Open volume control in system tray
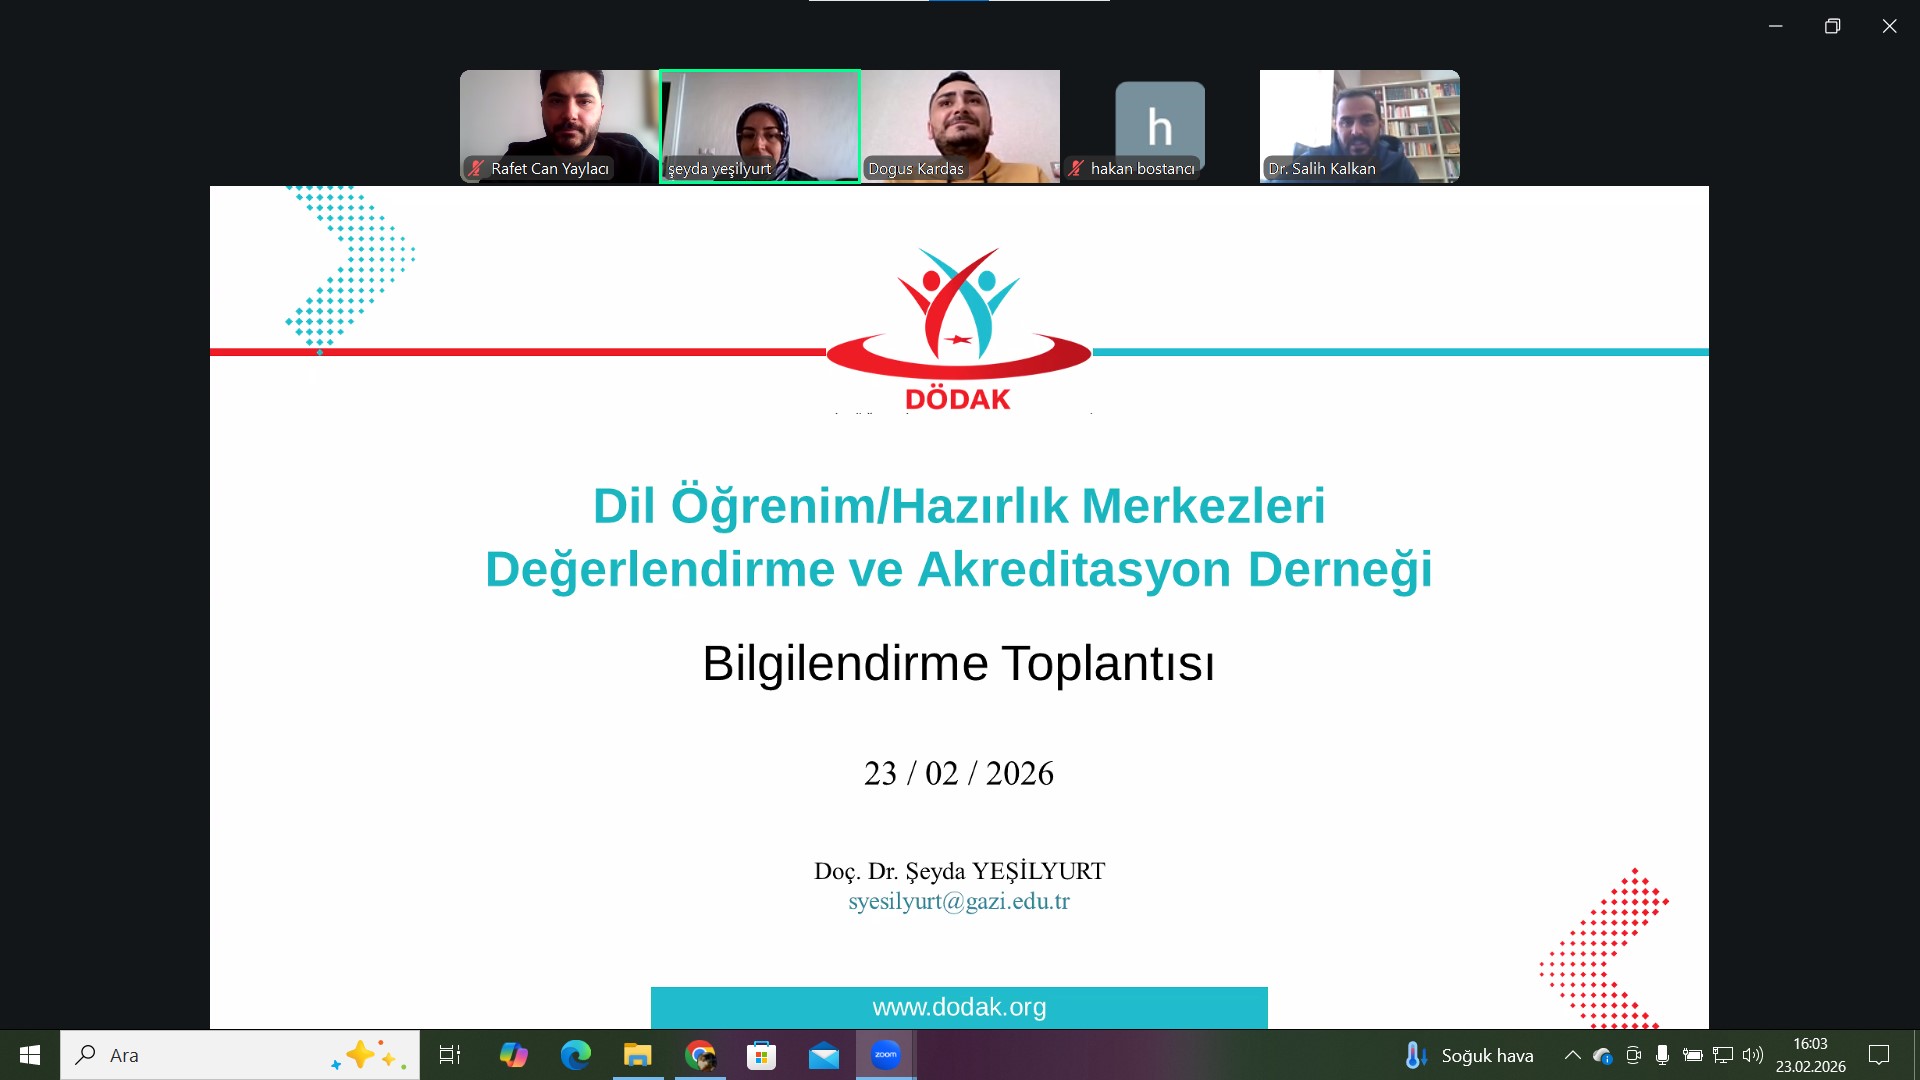Image resolution: width=1920 pixels, height=1080 pixels. coord(1752,1055)
